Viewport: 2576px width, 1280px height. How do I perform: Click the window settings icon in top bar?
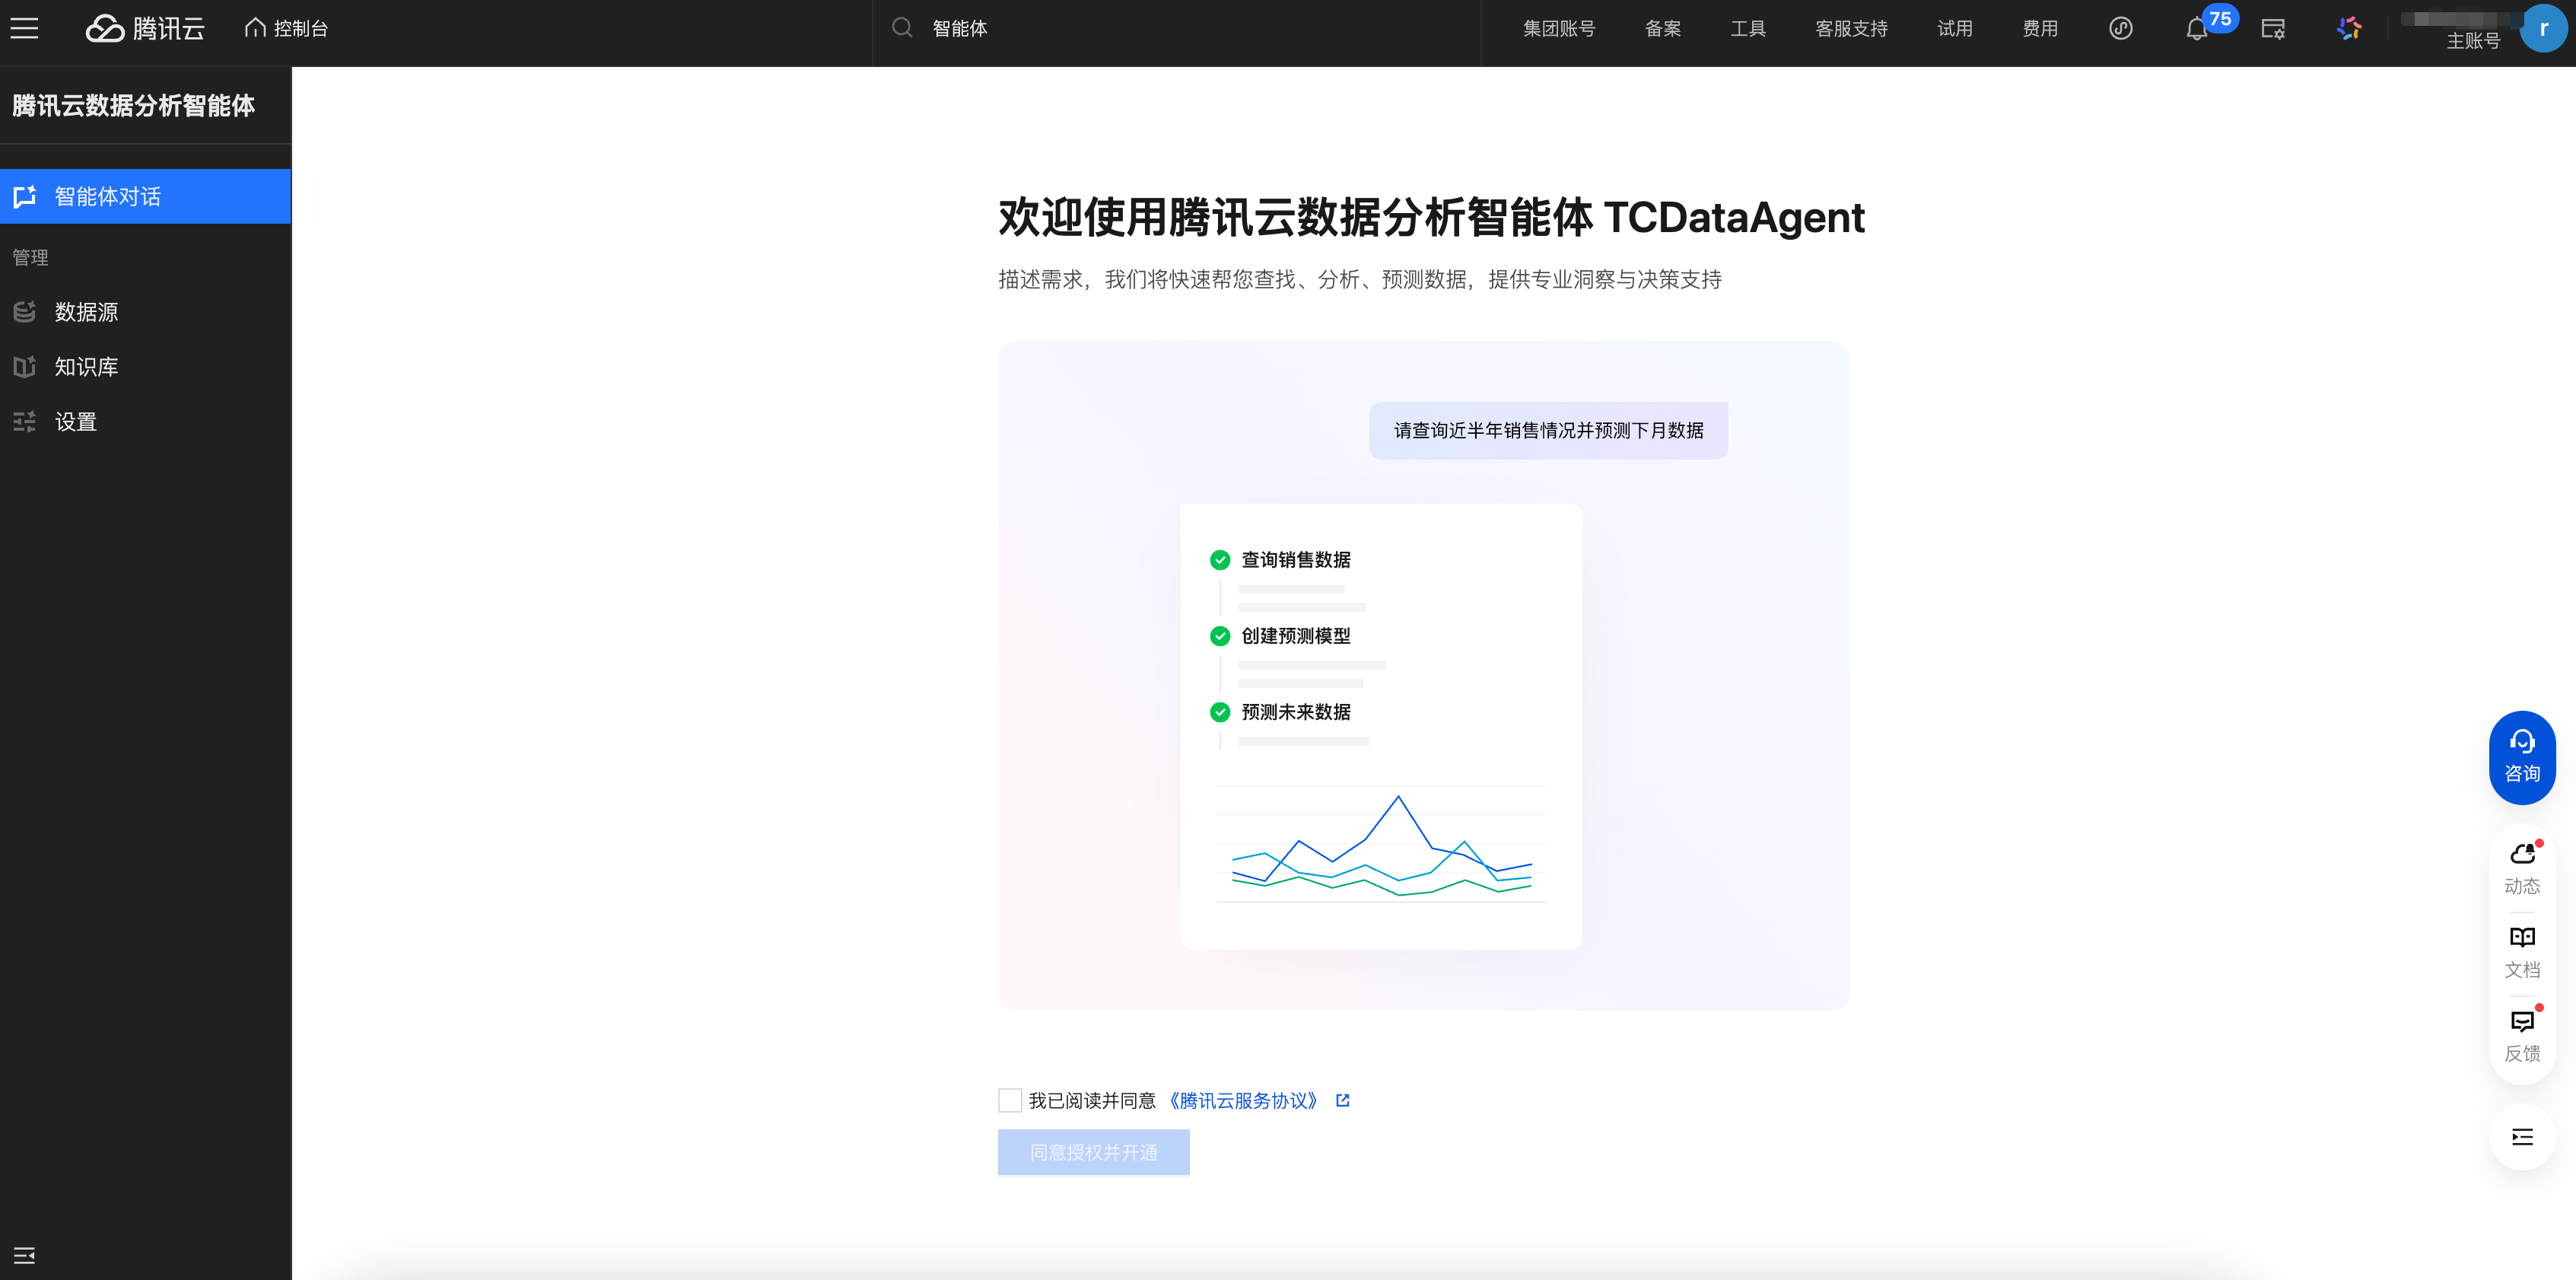pyautogui.click(x=2273, y=29)
